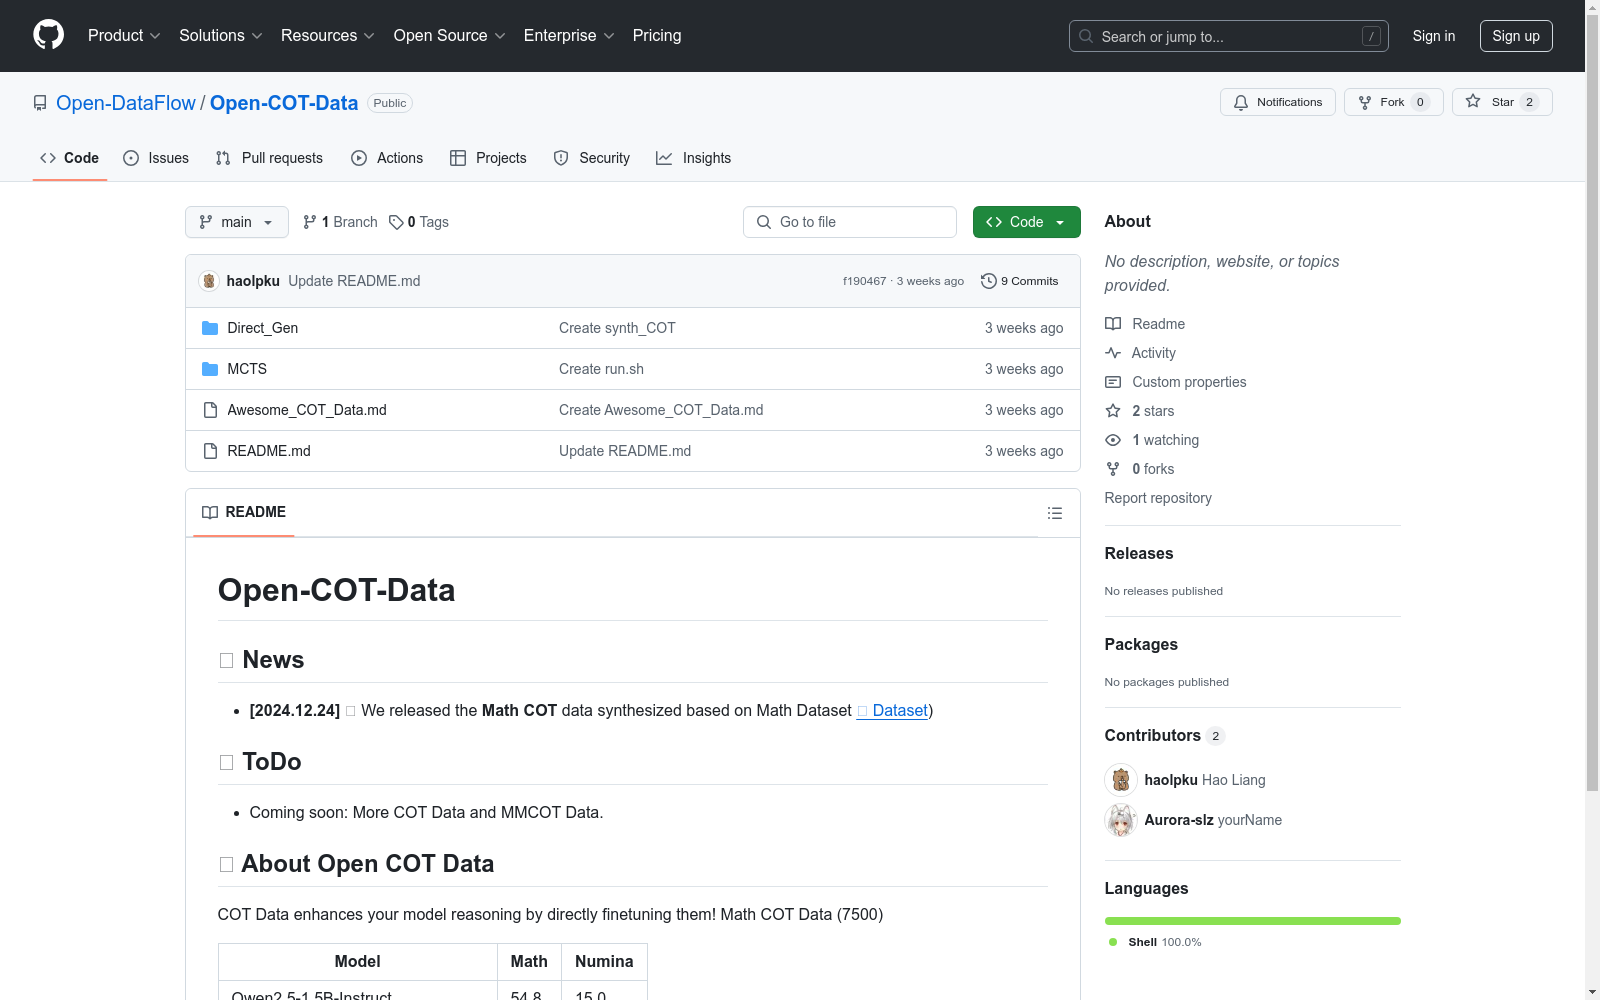Open the Dataset link in News
The height and width of the screenshot is (1000, 1600).
coord(893,710)
